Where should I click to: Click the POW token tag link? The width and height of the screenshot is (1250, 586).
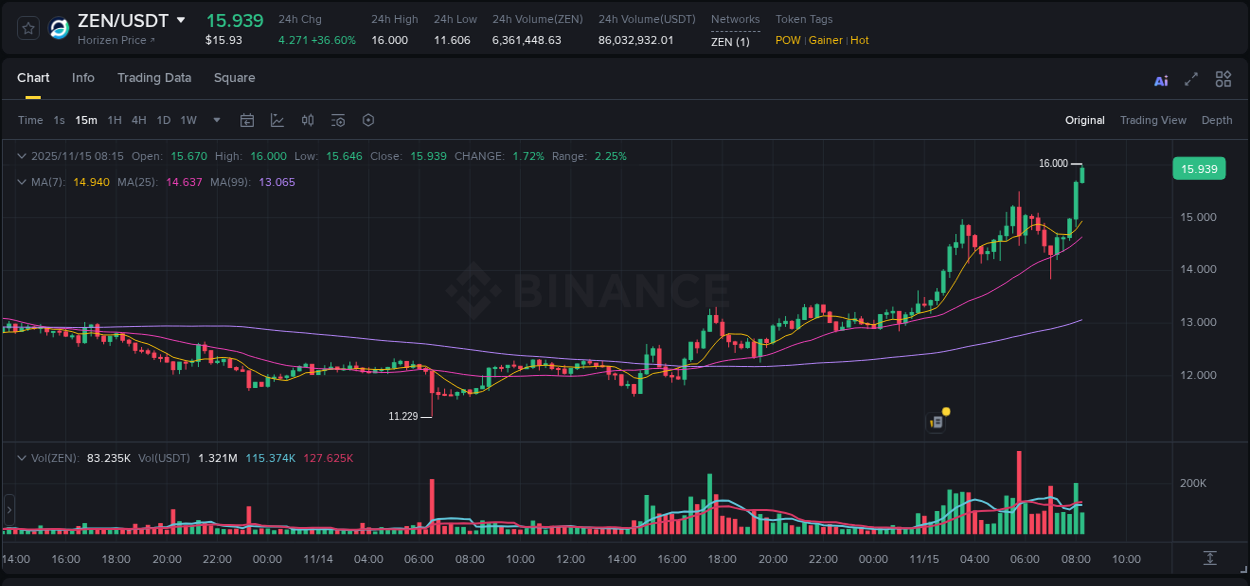point(787,40)
